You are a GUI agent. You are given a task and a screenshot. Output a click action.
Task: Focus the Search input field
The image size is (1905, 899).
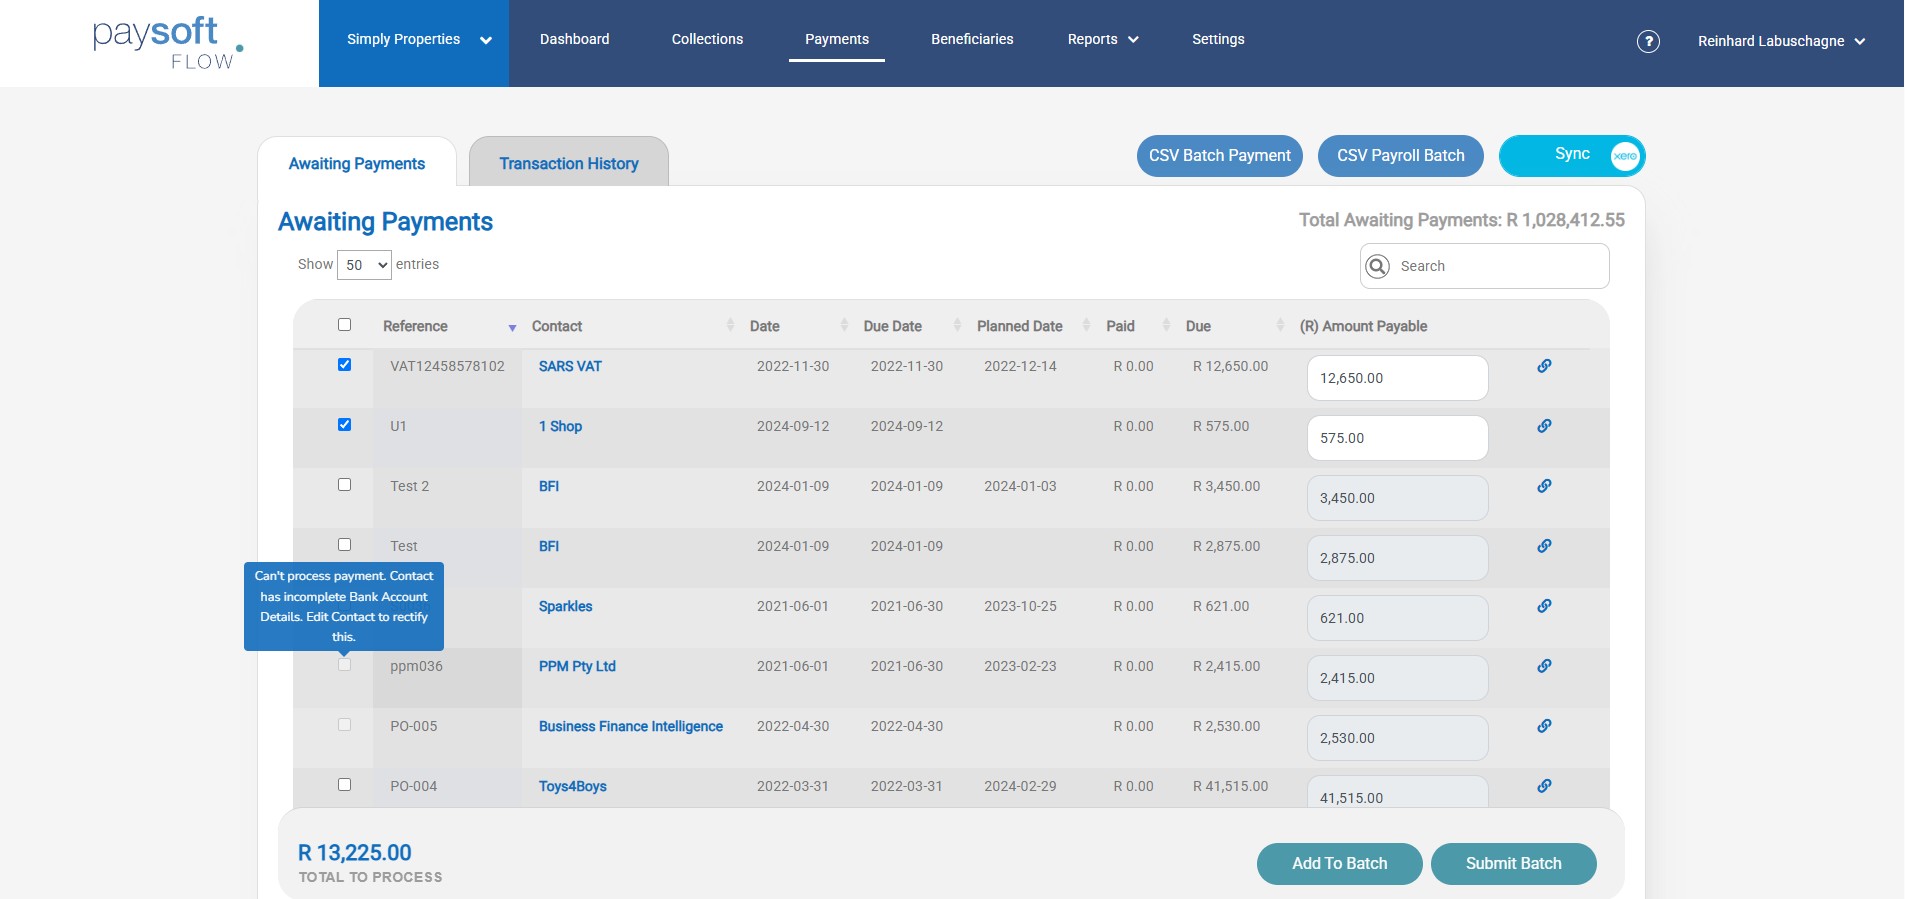coord(1485,266)
